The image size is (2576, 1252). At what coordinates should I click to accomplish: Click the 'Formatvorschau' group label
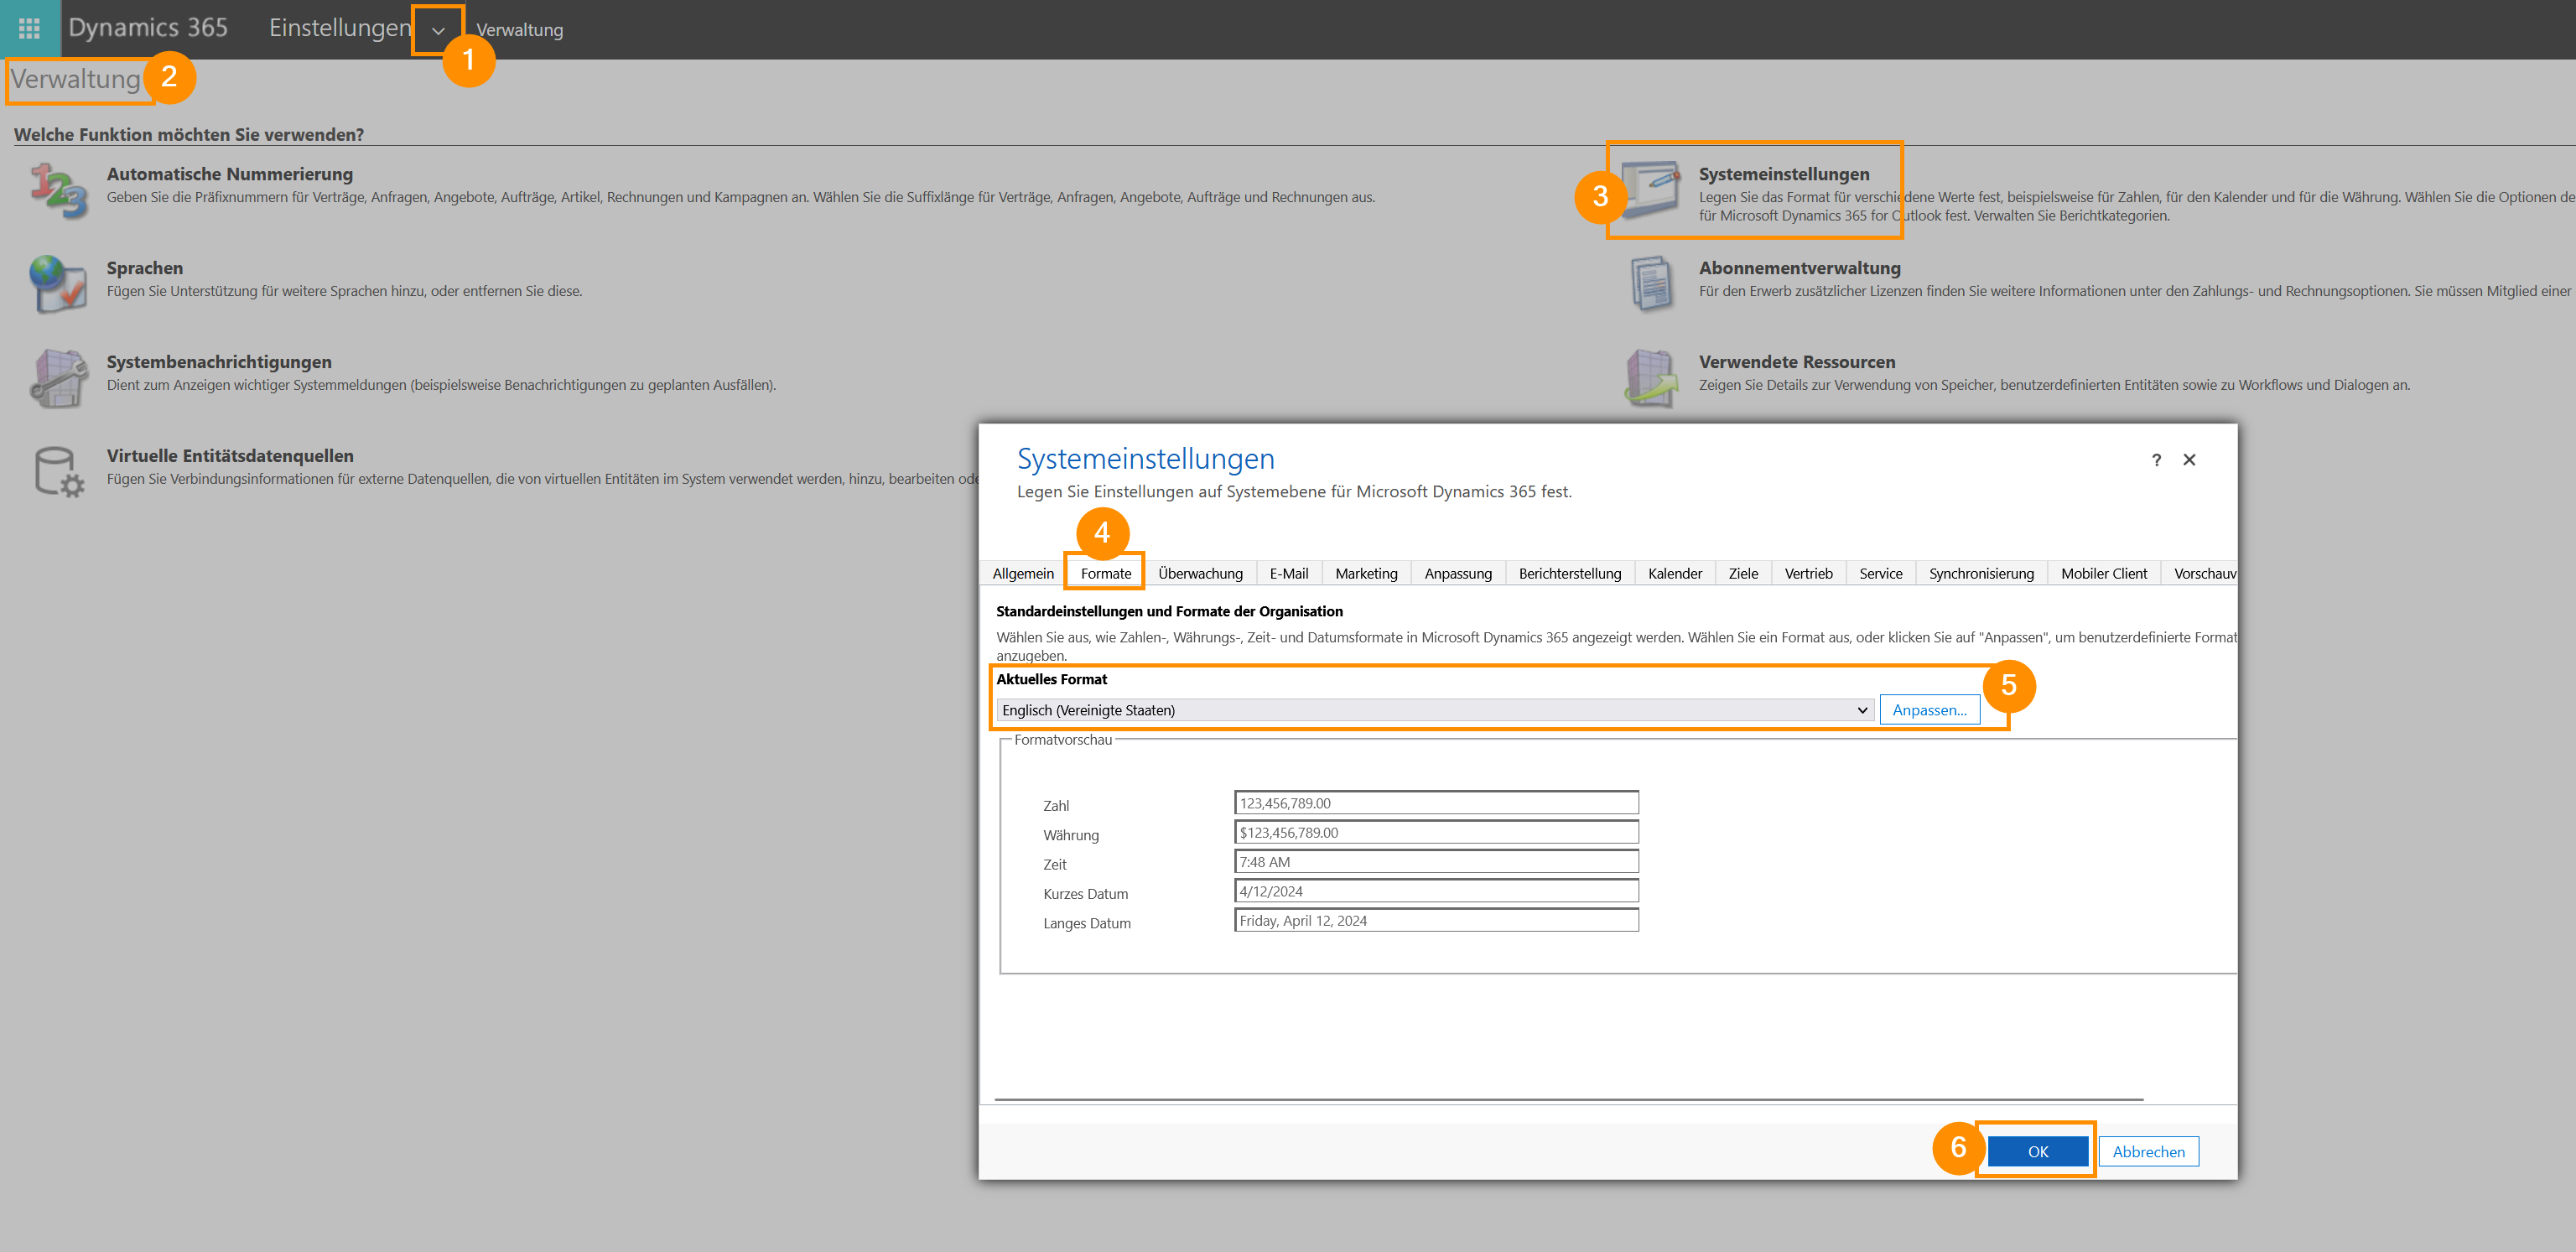click(x=1062, y=740)
